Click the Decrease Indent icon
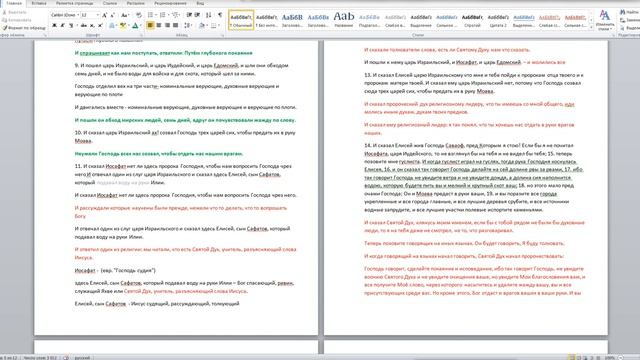Screen dimensions: 640x360 189,15
